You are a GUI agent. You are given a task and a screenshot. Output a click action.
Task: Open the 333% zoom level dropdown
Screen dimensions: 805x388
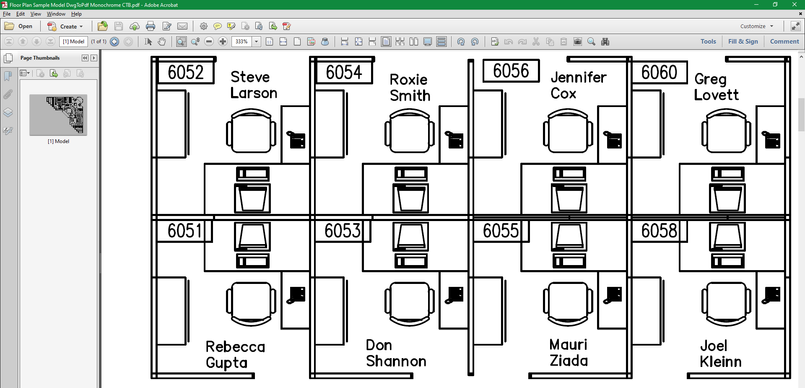pos(256,42)
